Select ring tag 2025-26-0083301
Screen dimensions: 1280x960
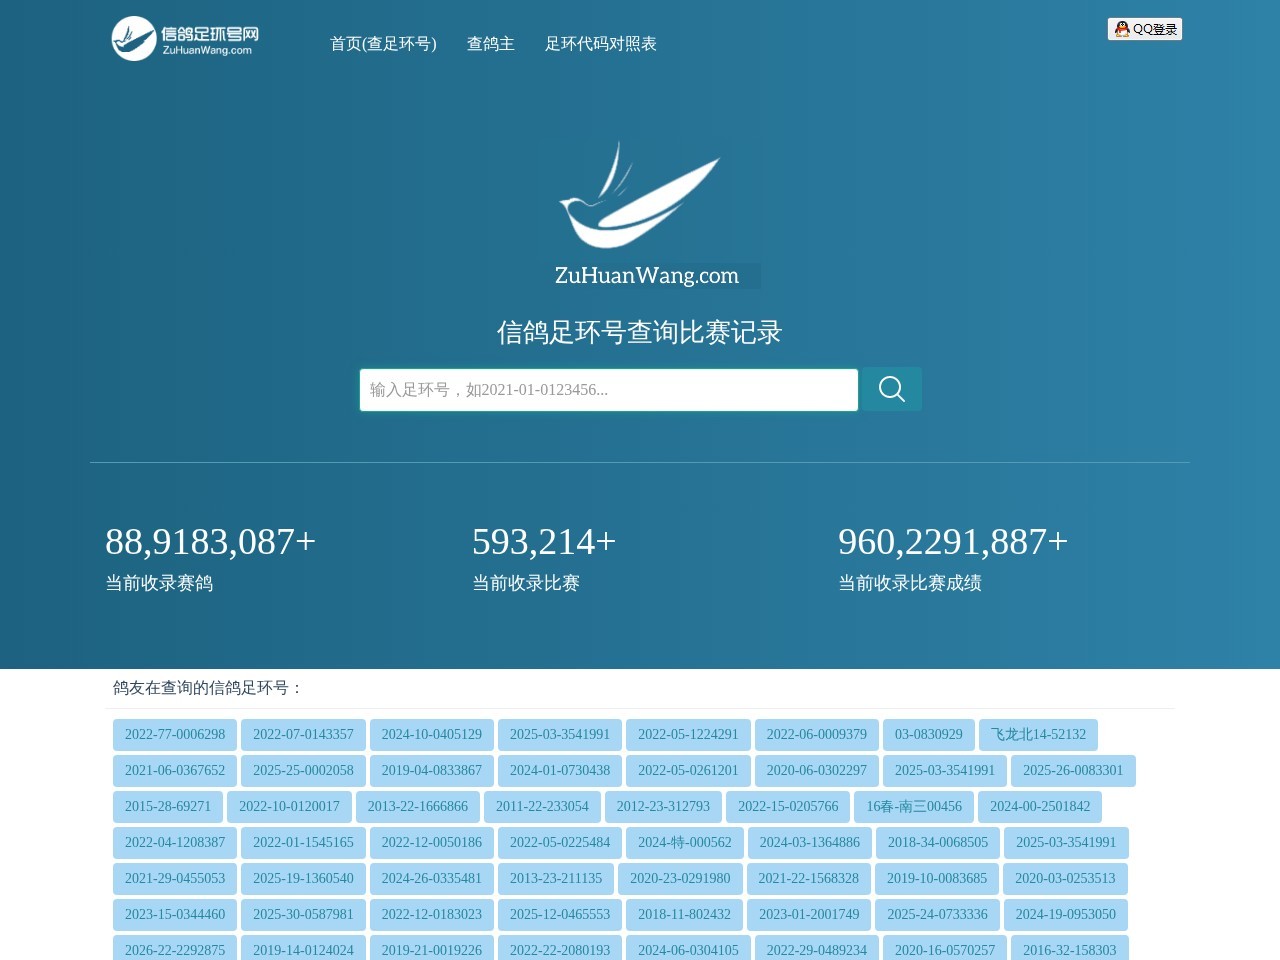tap(1073, 771)
